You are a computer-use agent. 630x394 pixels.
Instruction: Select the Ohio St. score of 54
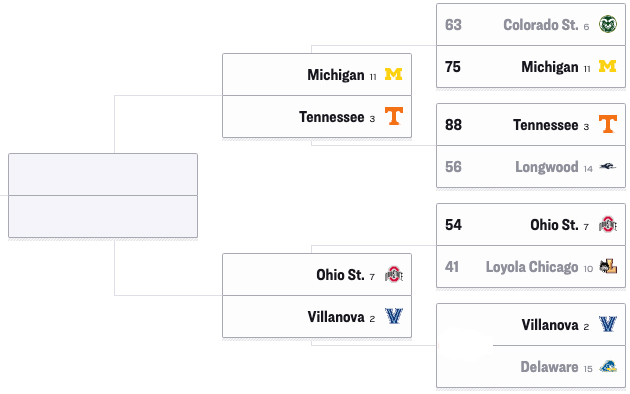pyautogui.click(x=453, y=225)
